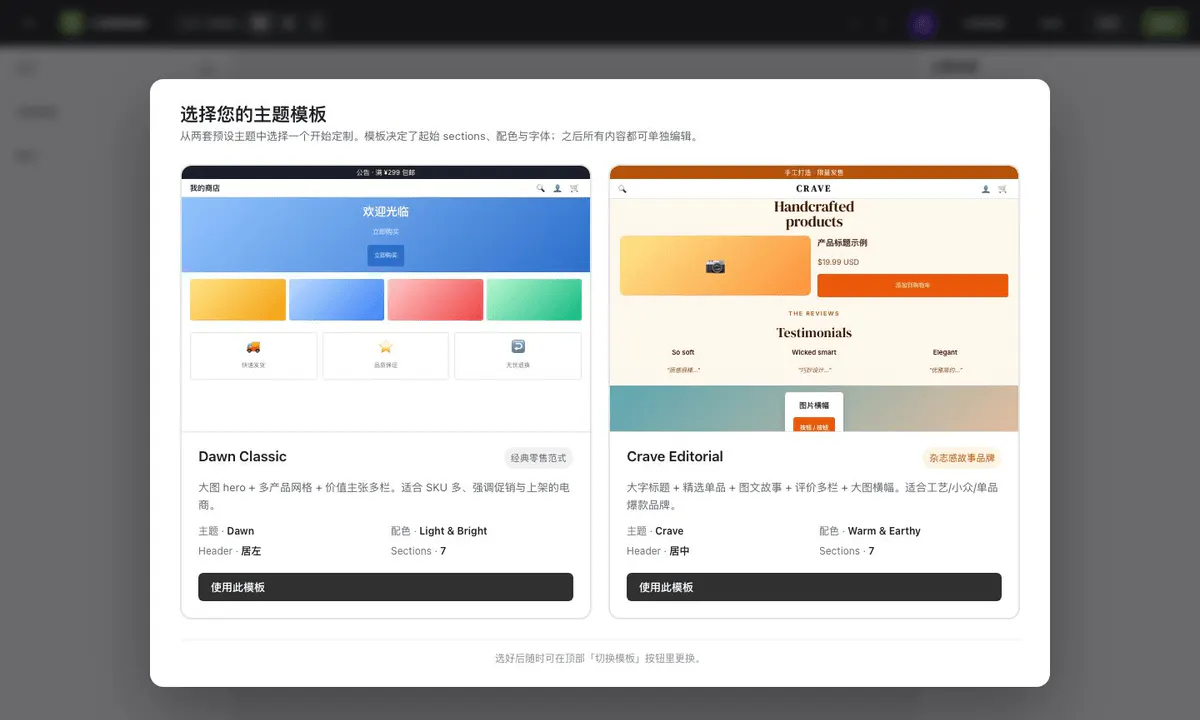Click the CRAVE logo in preview header
Viewport: 1200px width, 720px height.
click(814, 188)
